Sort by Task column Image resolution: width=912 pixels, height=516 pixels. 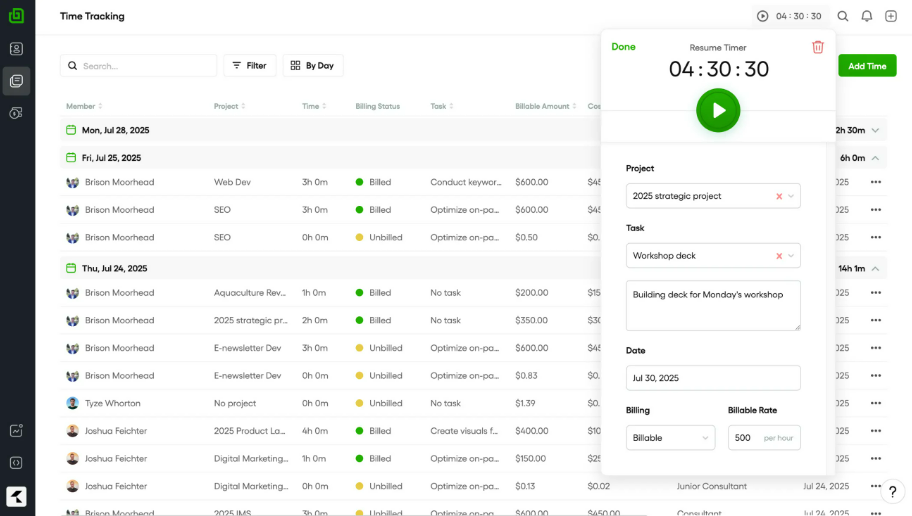(442, 106)
